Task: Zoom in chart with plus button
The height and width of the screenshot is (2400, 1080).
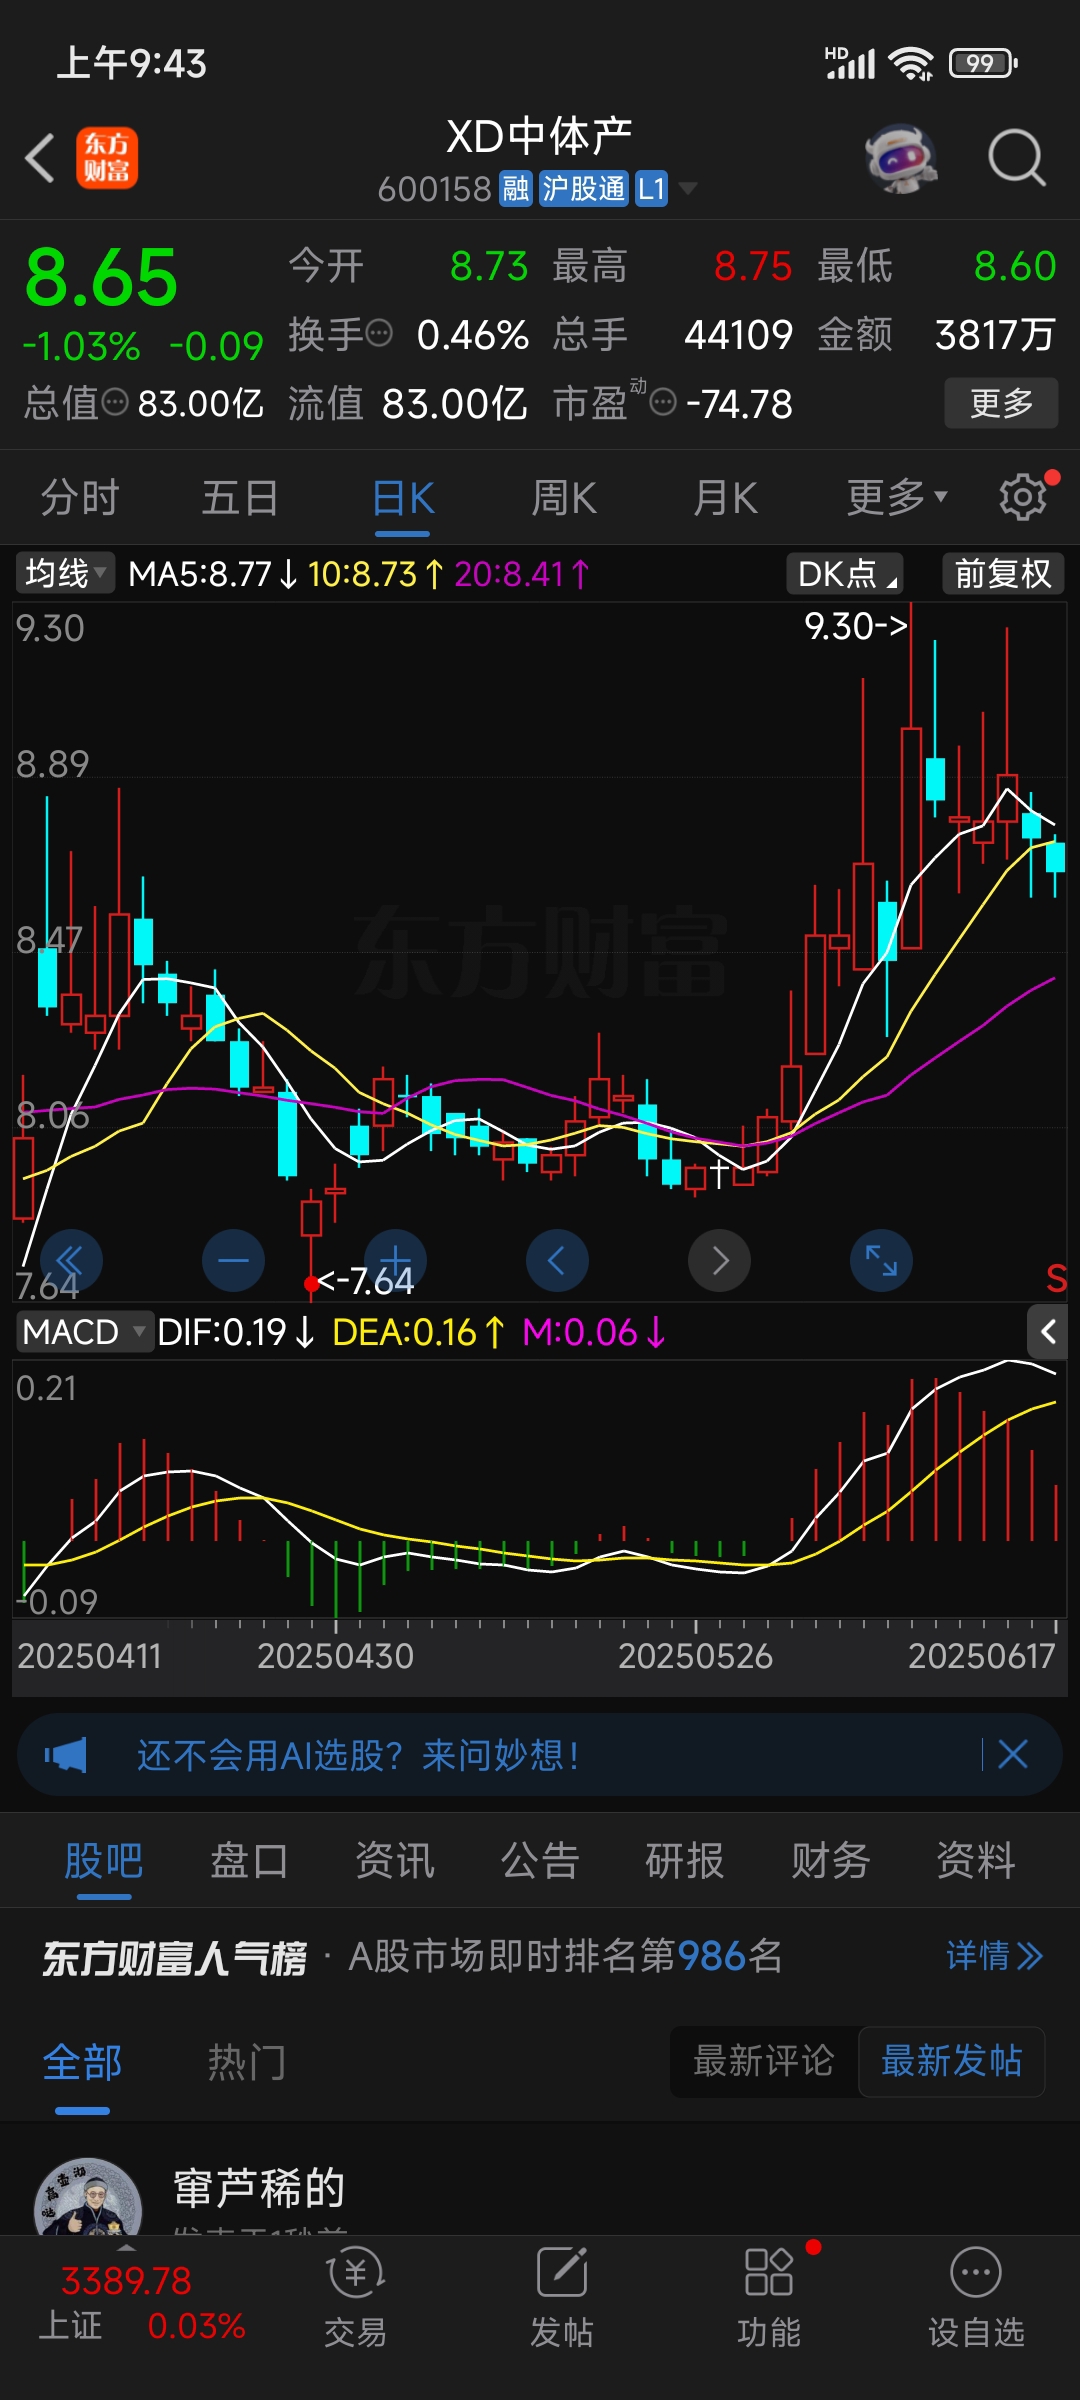Action: tap(395, 1260)
